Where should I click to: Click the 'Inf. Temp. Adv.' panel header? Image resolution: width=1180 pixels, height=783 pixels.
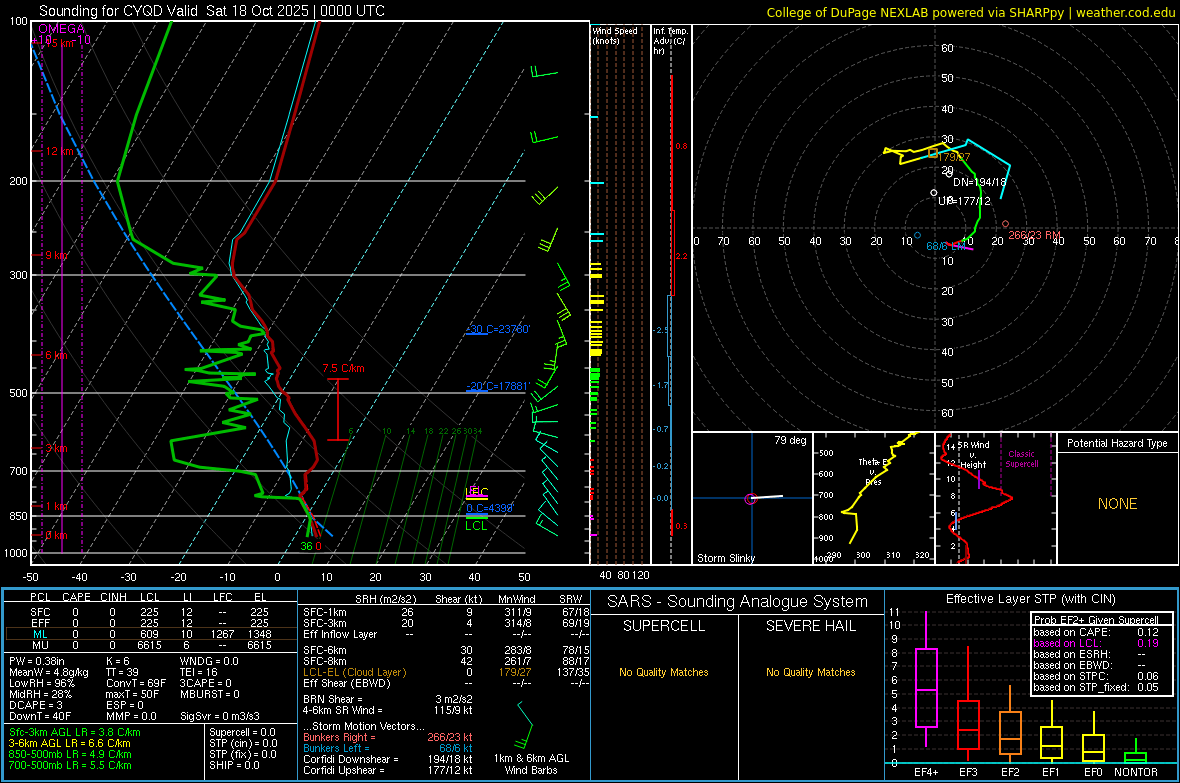click(670, 41)
